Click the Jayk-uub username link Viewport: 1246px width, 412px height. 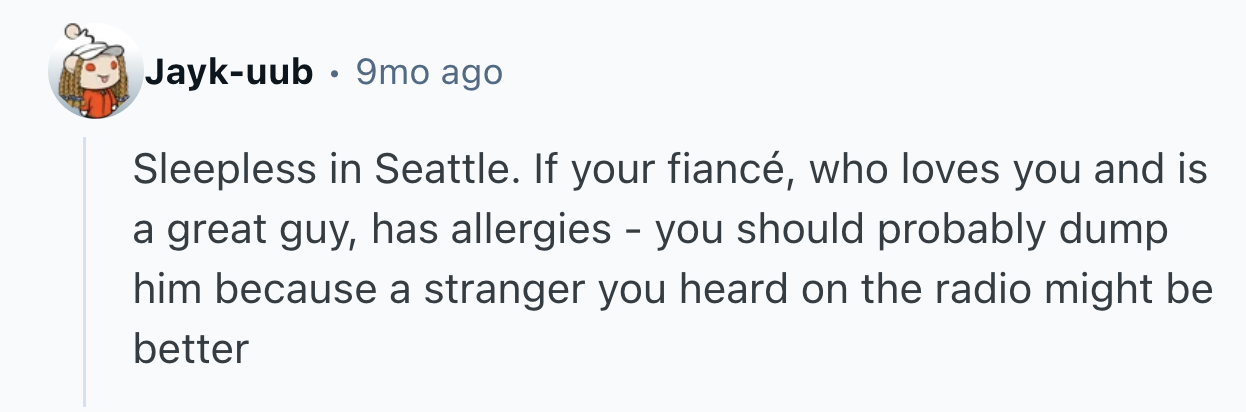click(x=229, y=73)
